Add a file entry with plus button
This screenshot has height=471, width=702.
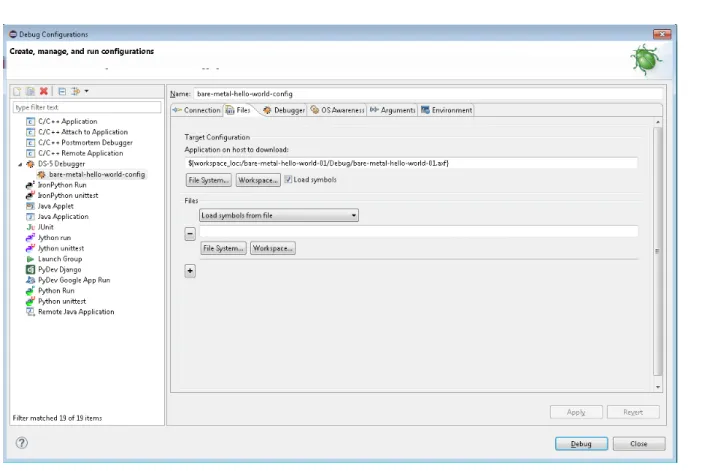190,271
